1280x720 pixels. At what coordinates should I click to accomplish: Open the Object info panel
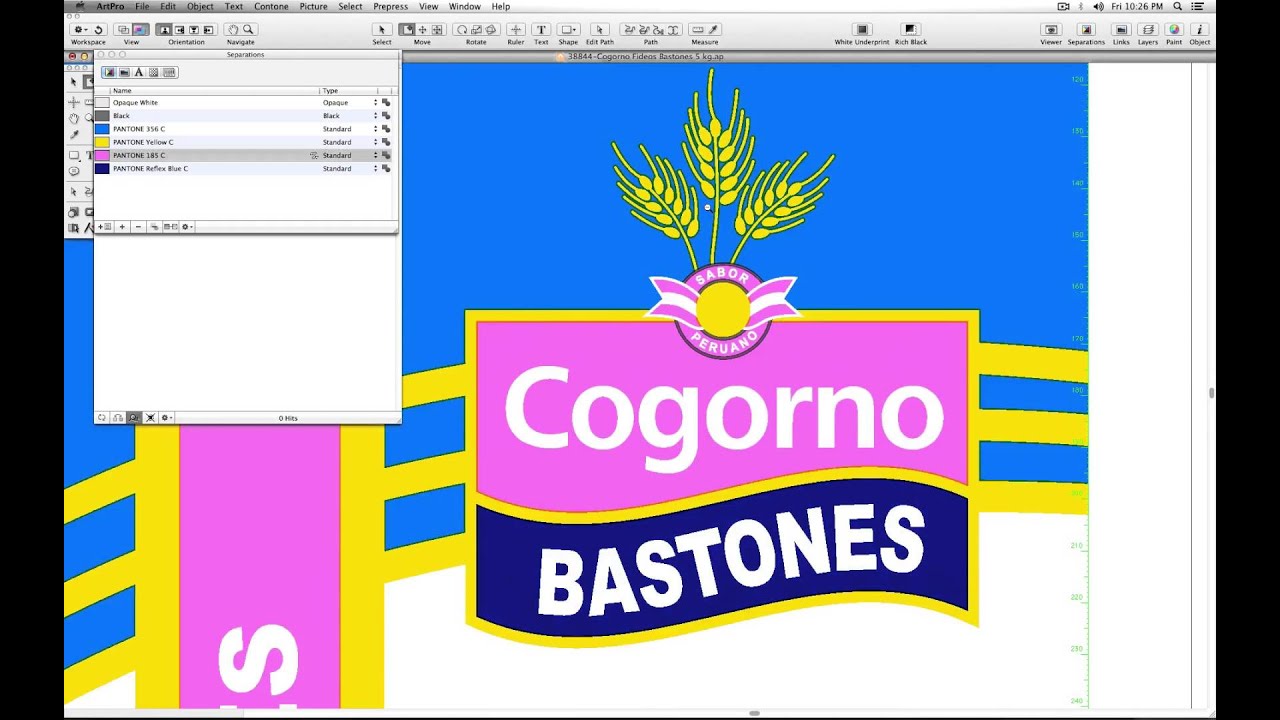click(x=1200, y=30)
